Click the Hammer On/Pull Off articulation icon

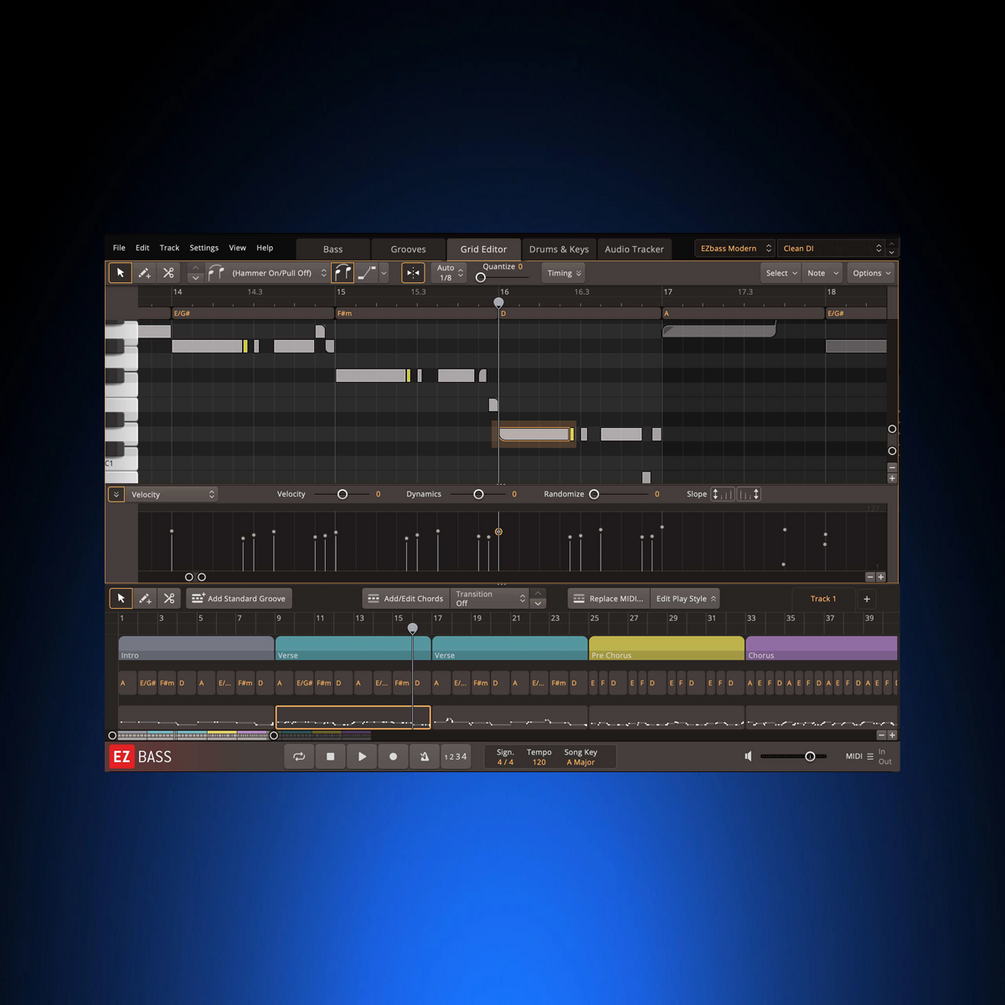point(216,273)
